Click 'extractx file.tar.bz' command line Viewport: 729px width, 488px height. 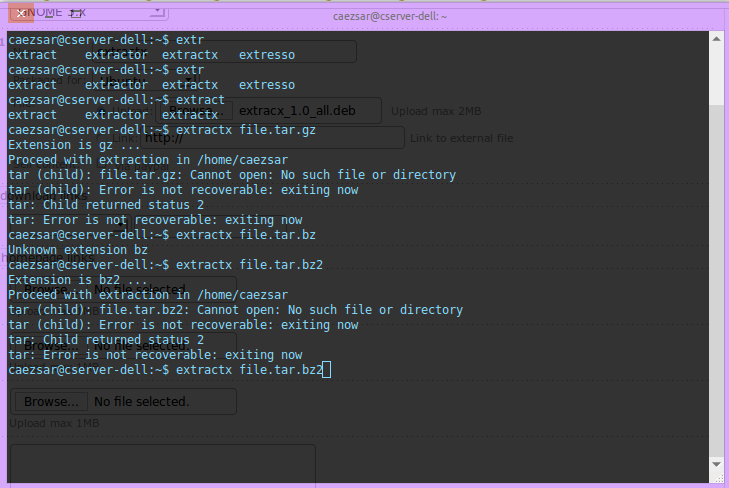coord(245,235)
